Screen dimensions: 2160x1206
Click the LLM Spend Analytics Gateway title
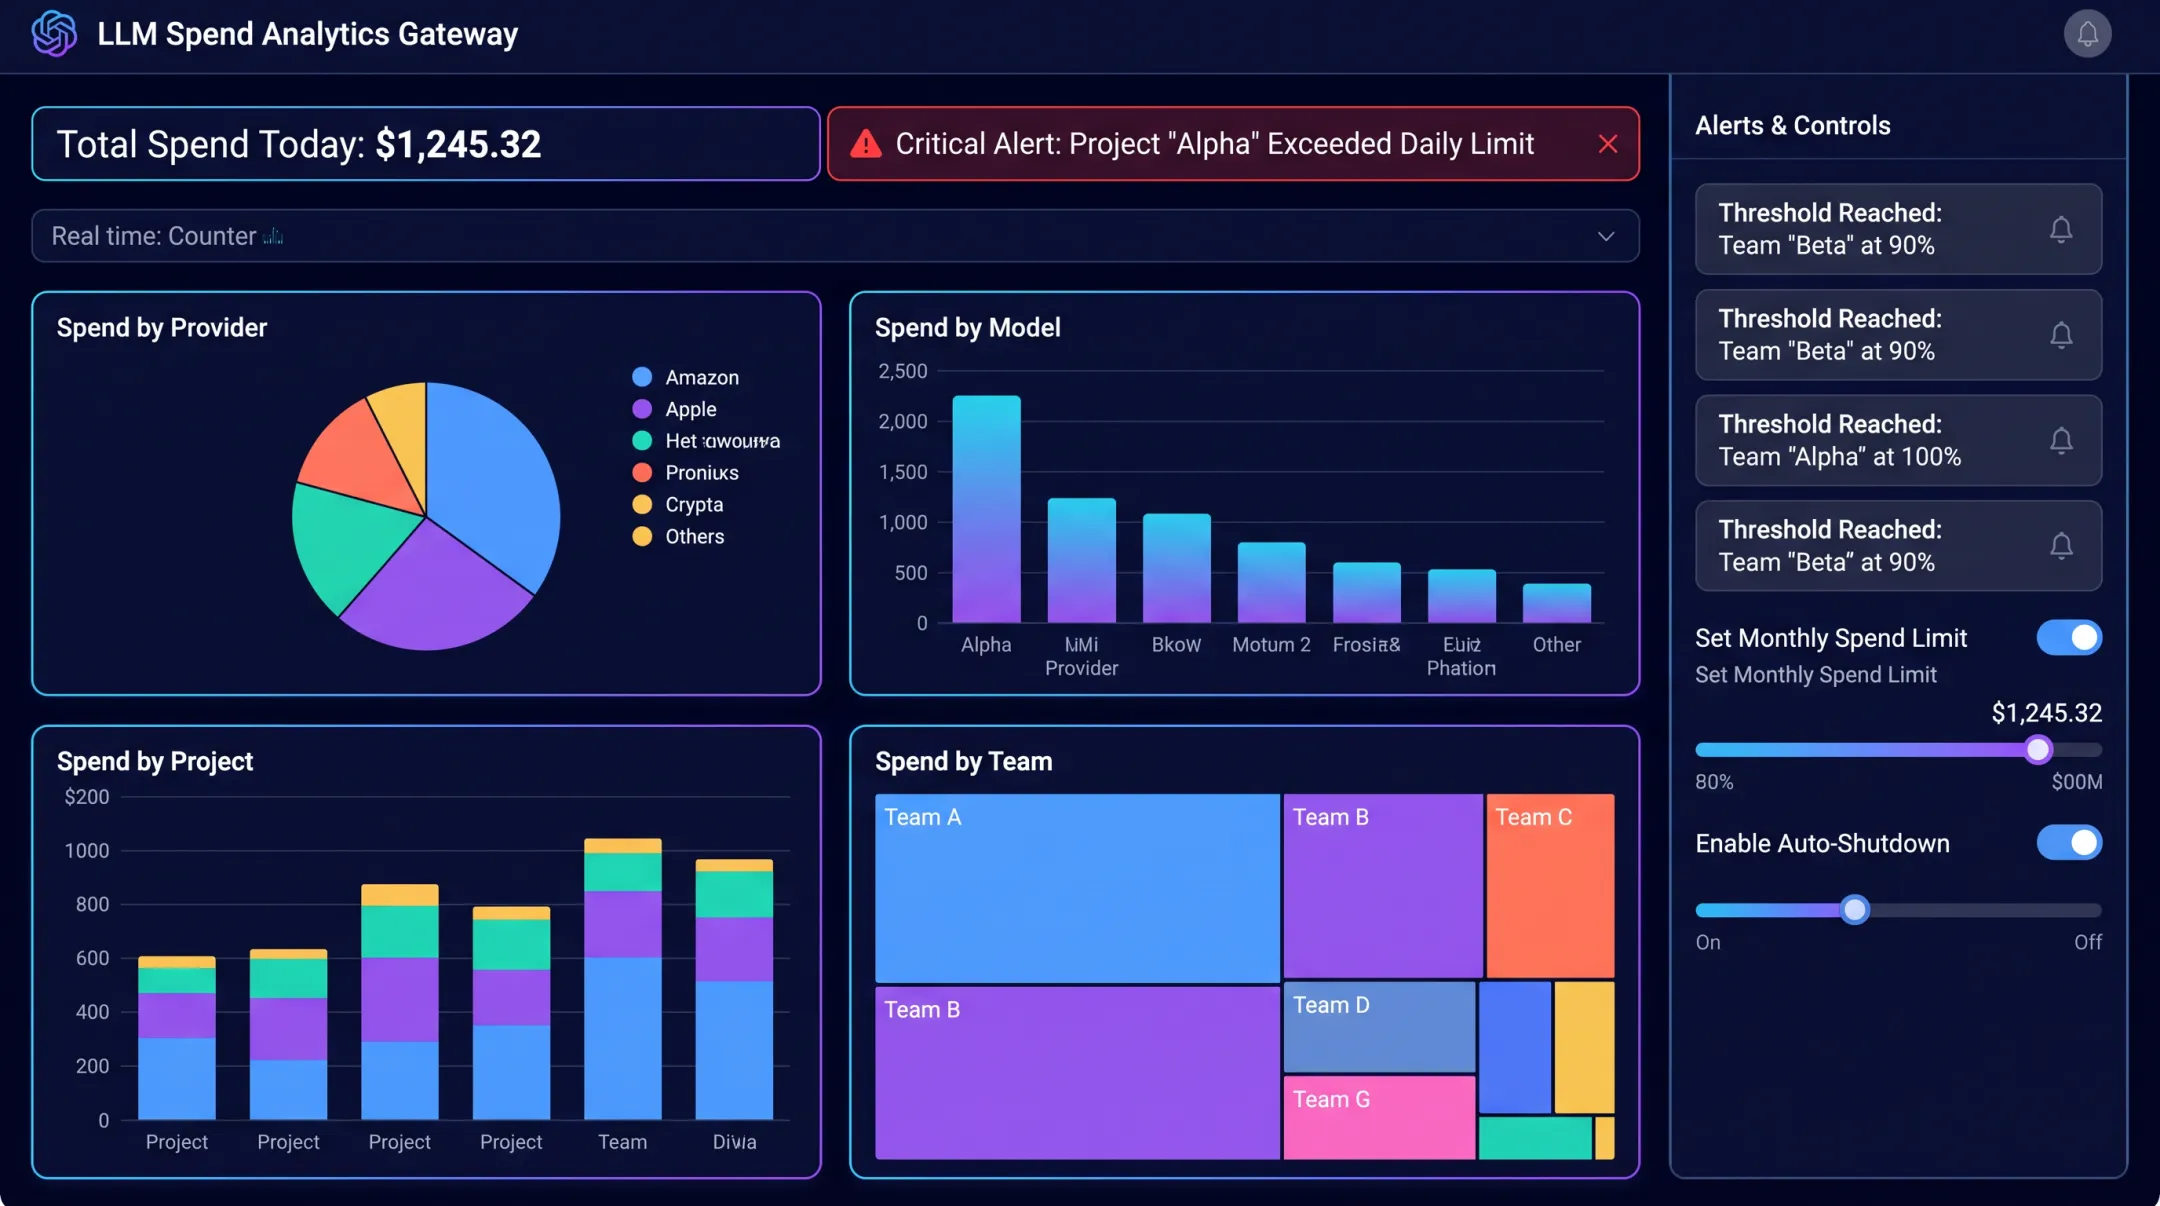coord(307,34)
